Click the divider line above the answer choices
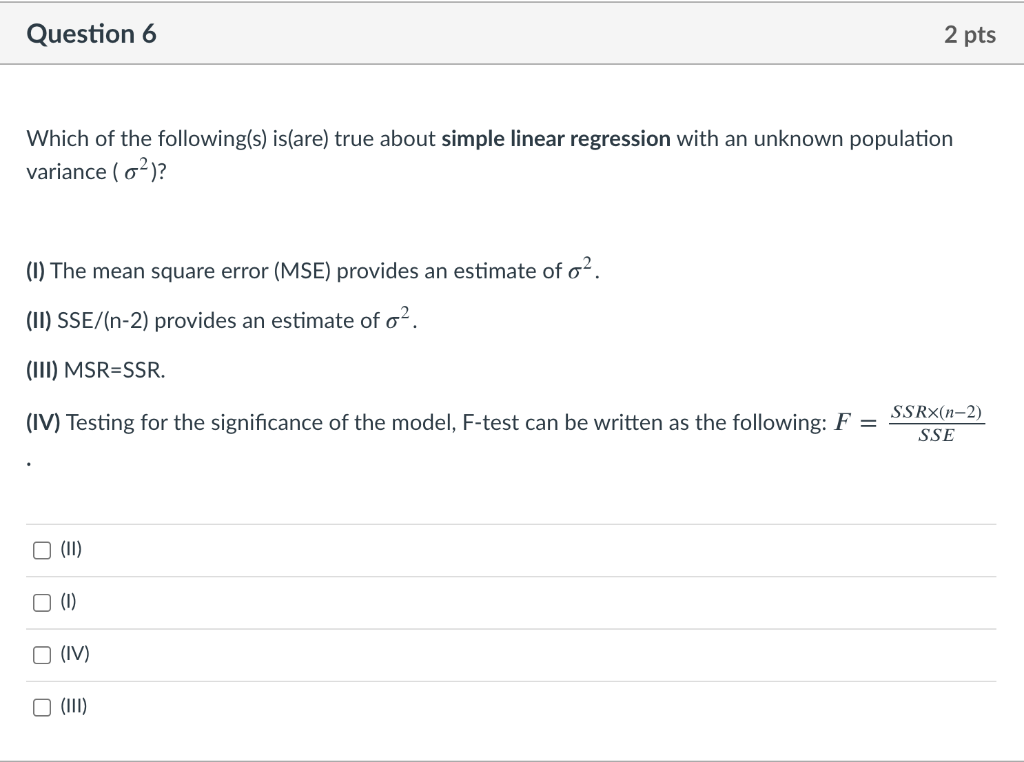The image size is (1024, 762). click(510, 523)
